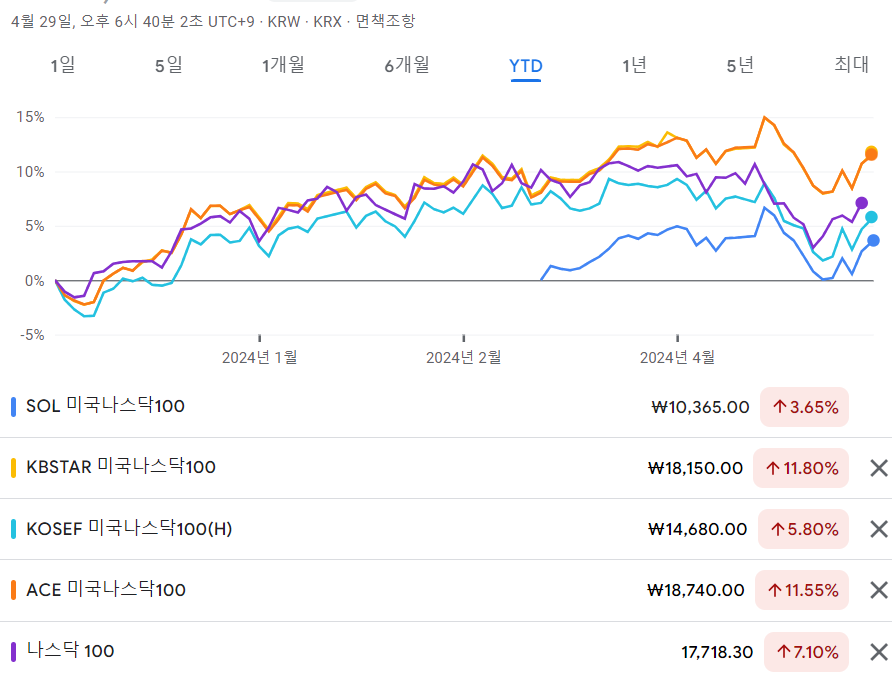View 6개월 chart data
Screen dimensions: 892x682
click(x=404, y=66)
